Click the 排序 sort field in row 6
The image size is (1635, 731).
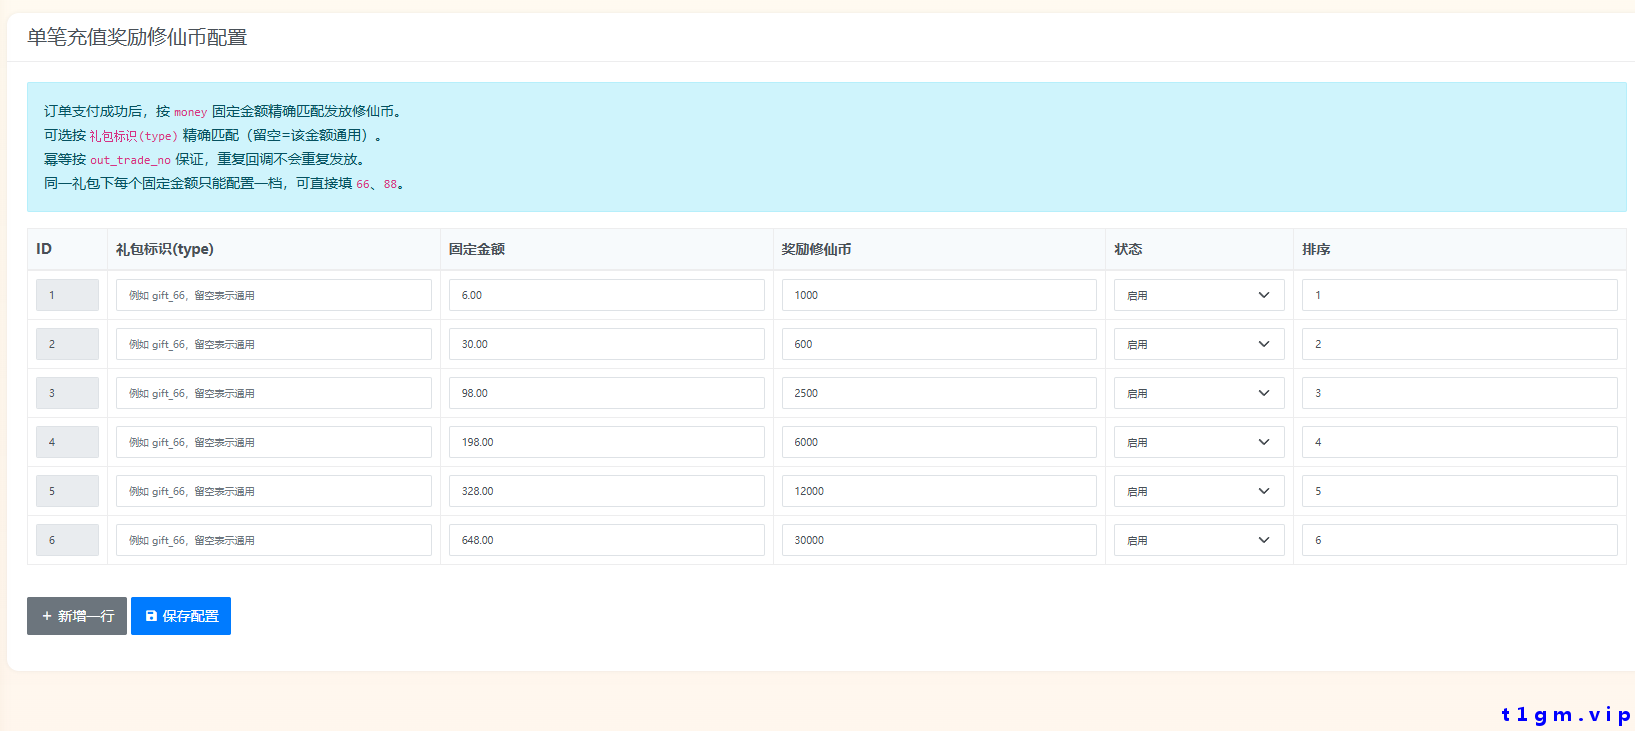(1460, 540)
